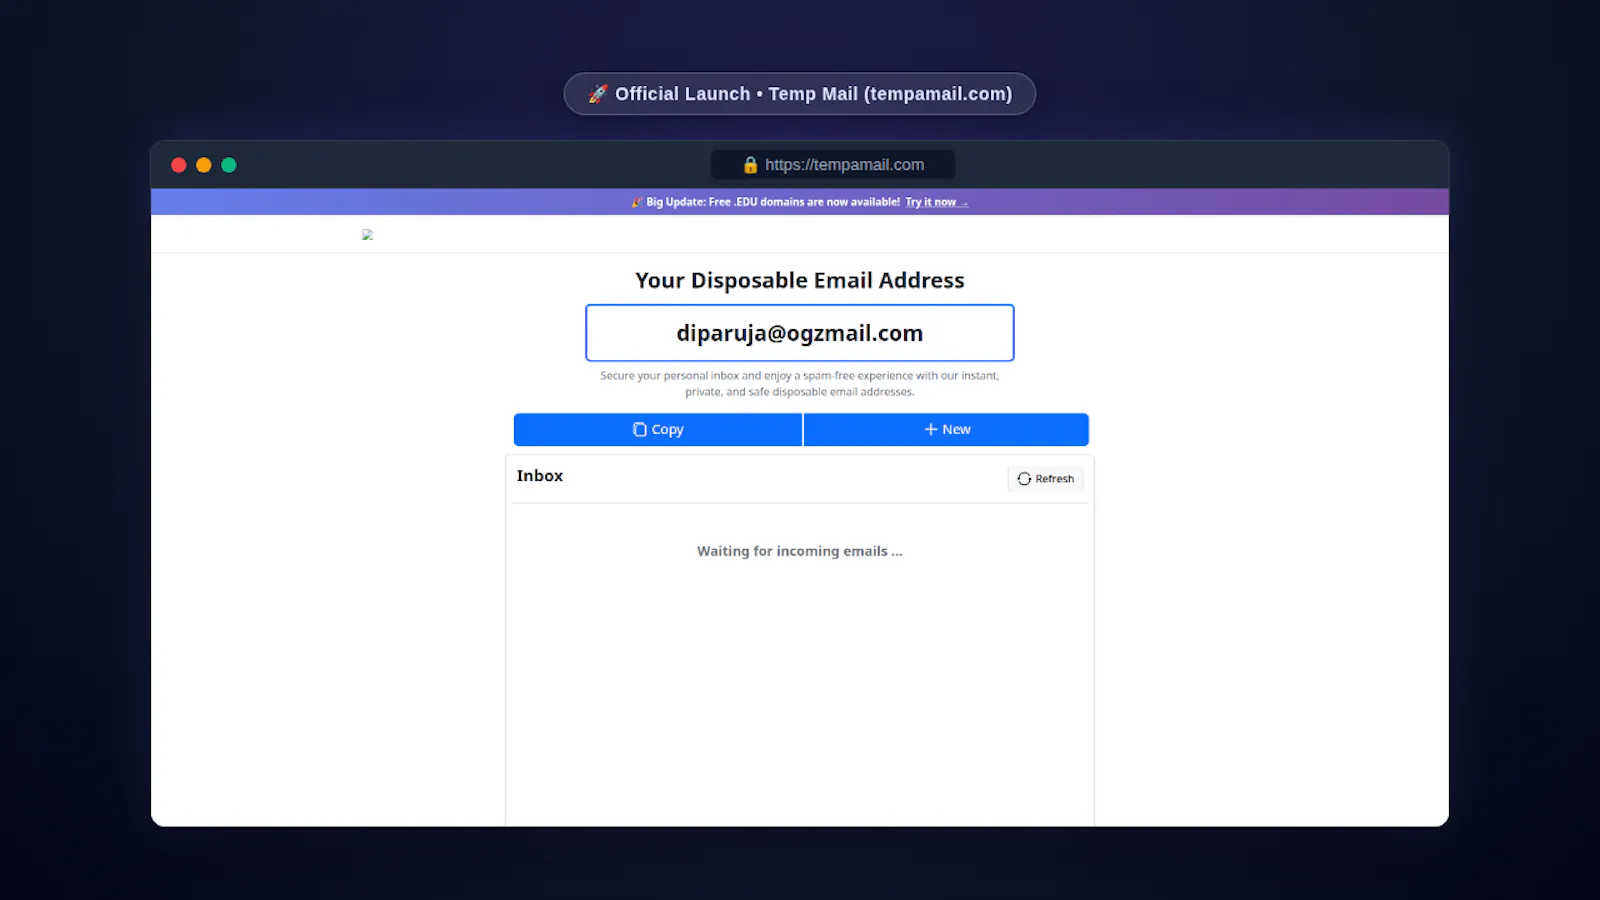Generate a New disposable email address
The image size is (1600, 900).
tap(946, 430)
